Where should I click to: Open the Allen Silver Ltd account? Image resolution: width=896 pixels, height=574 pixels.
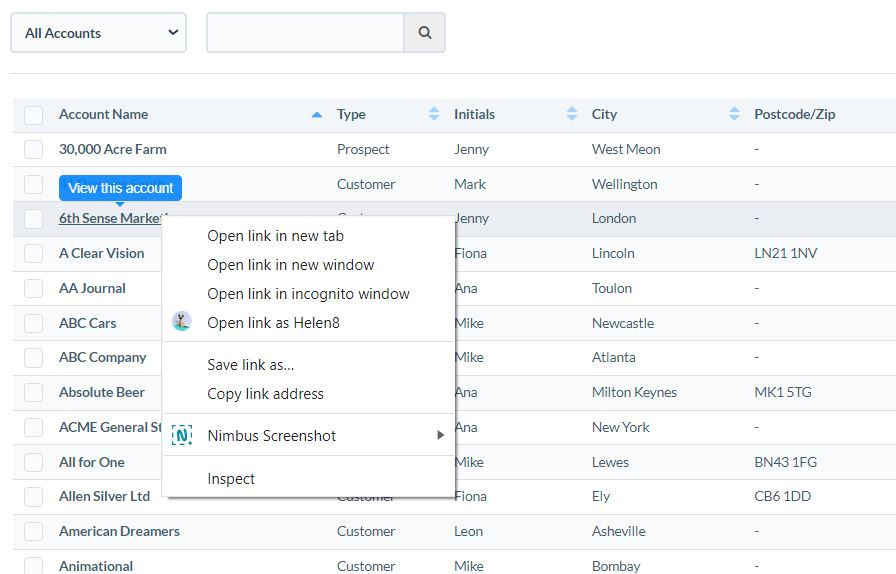(105, 496)
